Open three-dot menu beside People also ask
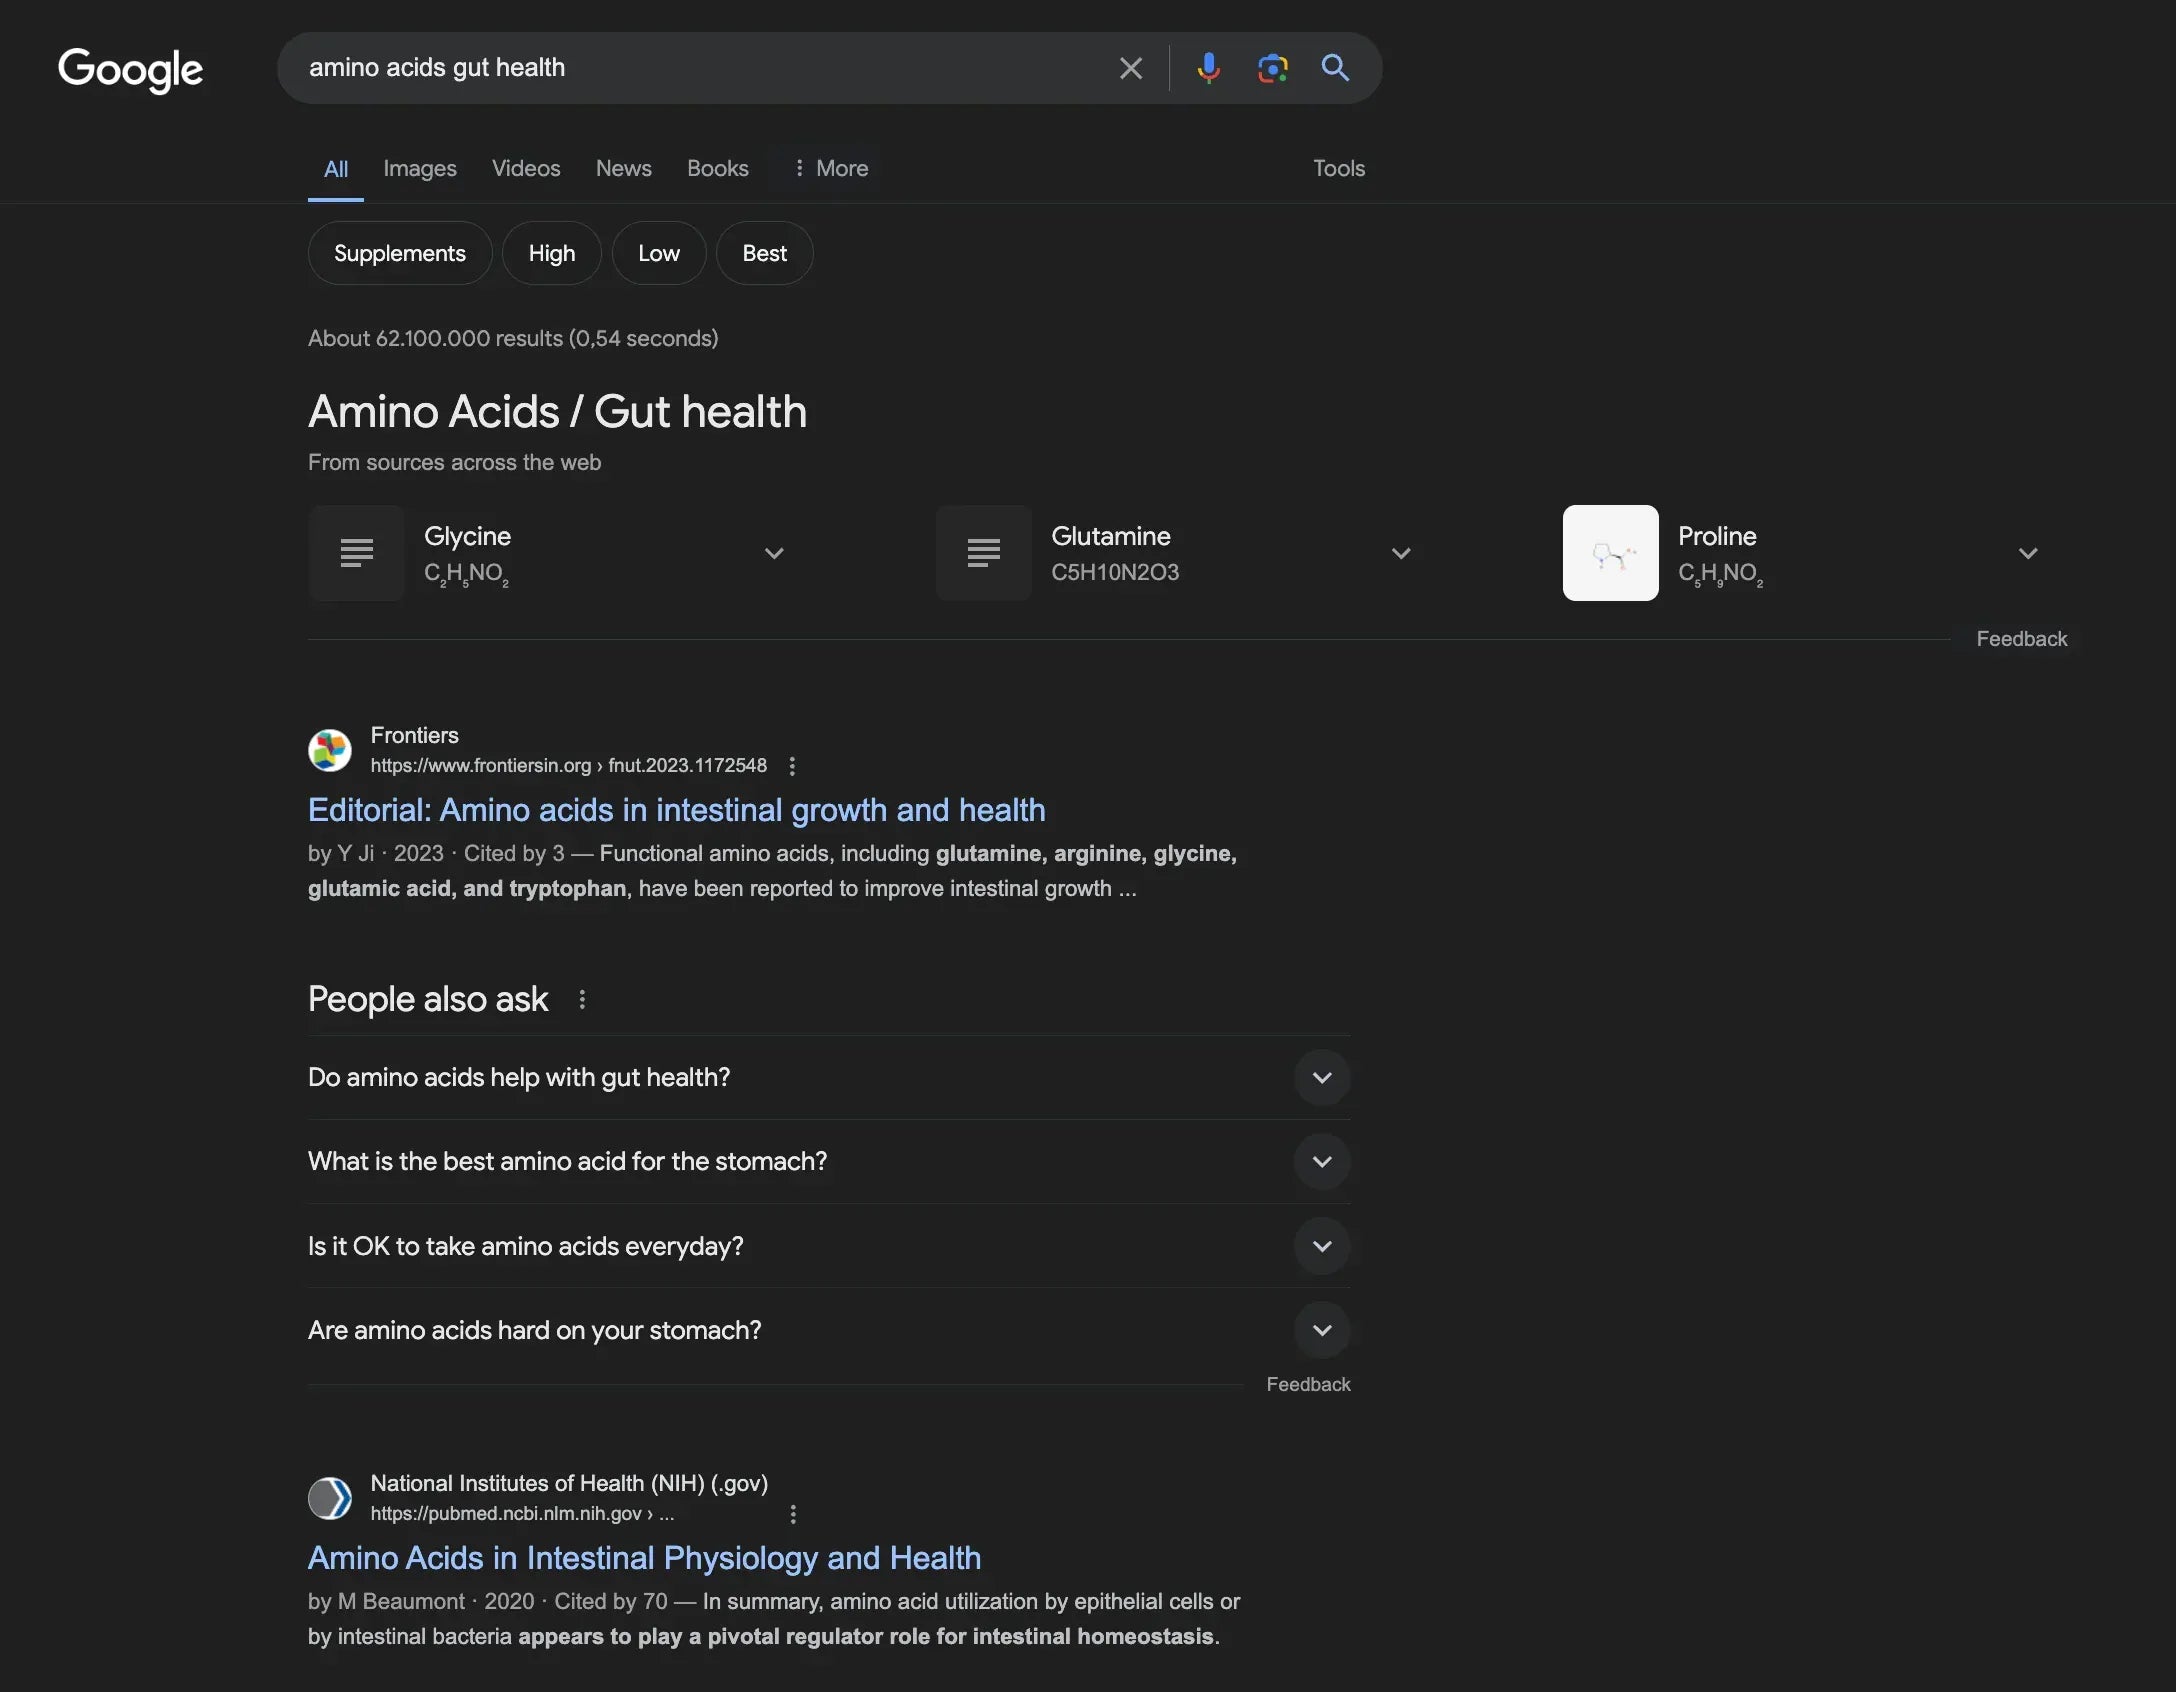The height and width of the screenshot is (1692, 2176). 582,999
